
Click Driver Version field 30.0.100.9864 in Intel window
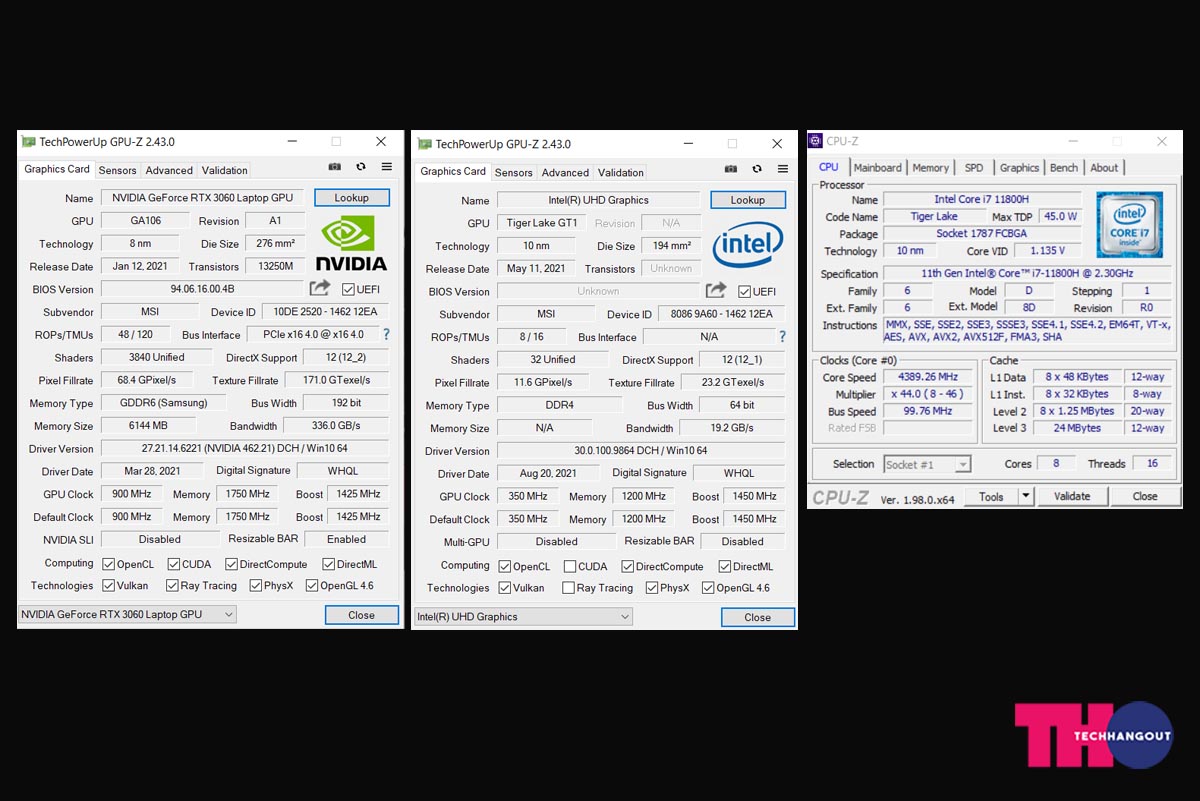[641, 451]
